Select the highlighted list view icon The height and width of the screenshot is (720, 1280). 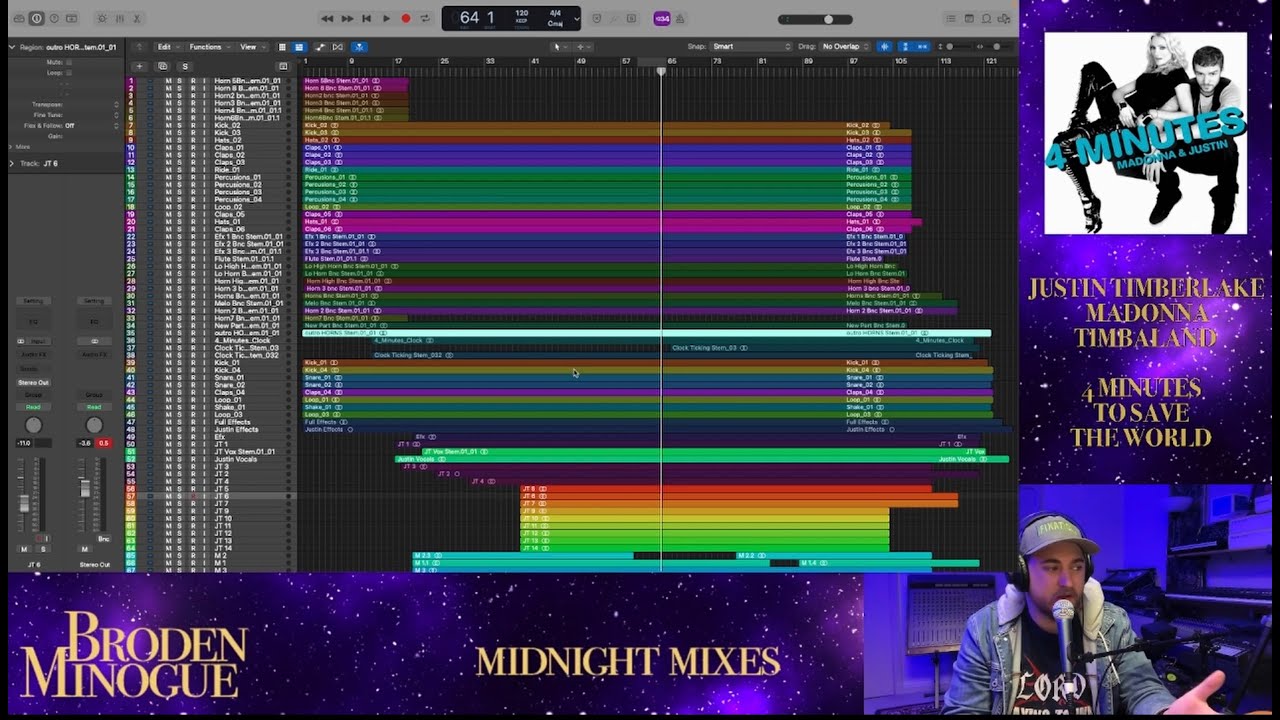point(298,47)
